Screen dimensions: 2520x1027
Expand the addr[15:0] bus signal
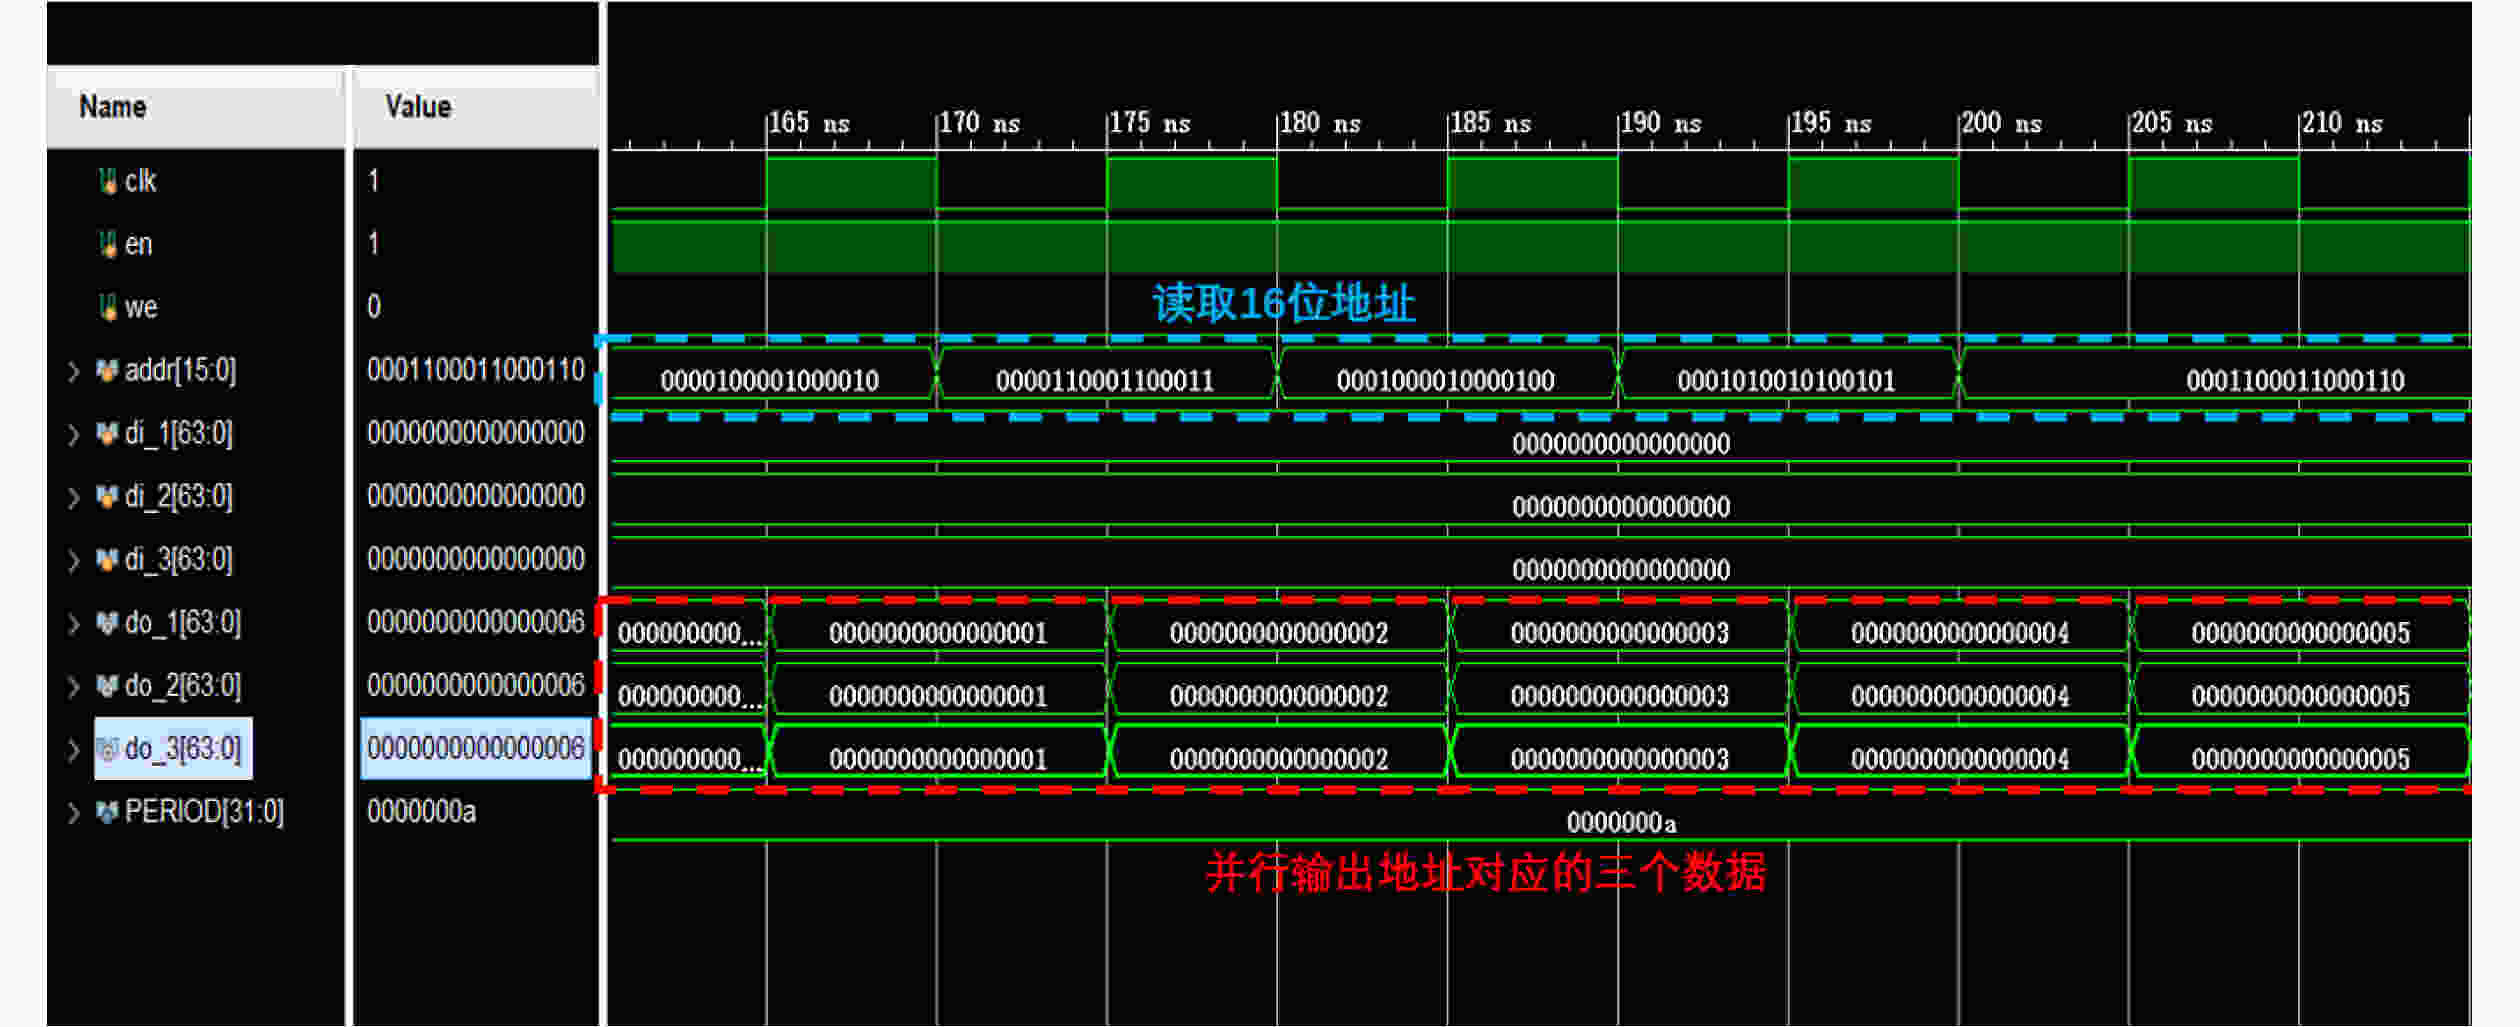tap(73, 372)
